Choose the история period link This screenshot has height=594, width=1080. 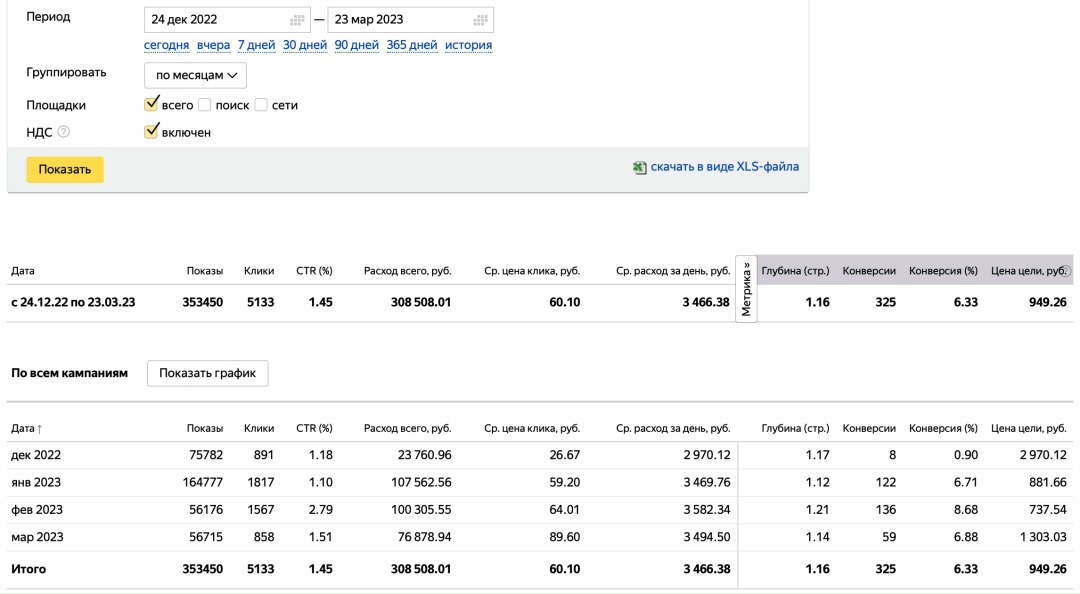coord(468,45)
